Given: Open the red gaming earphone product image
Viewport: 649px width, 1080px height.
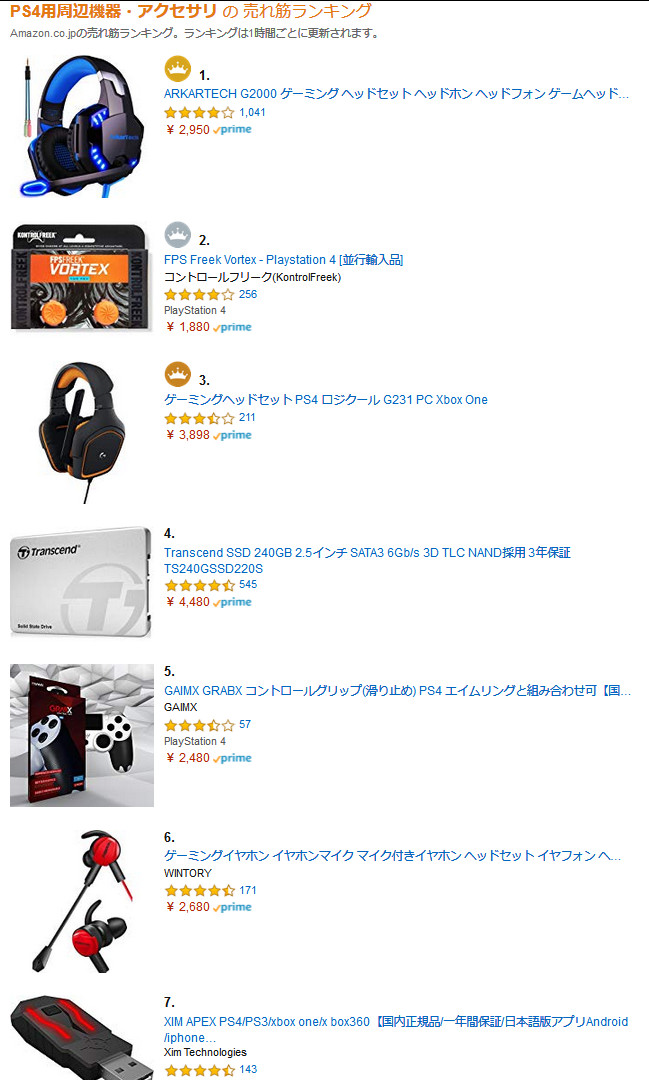Looking at the screenshot, I should coord(82,902).
